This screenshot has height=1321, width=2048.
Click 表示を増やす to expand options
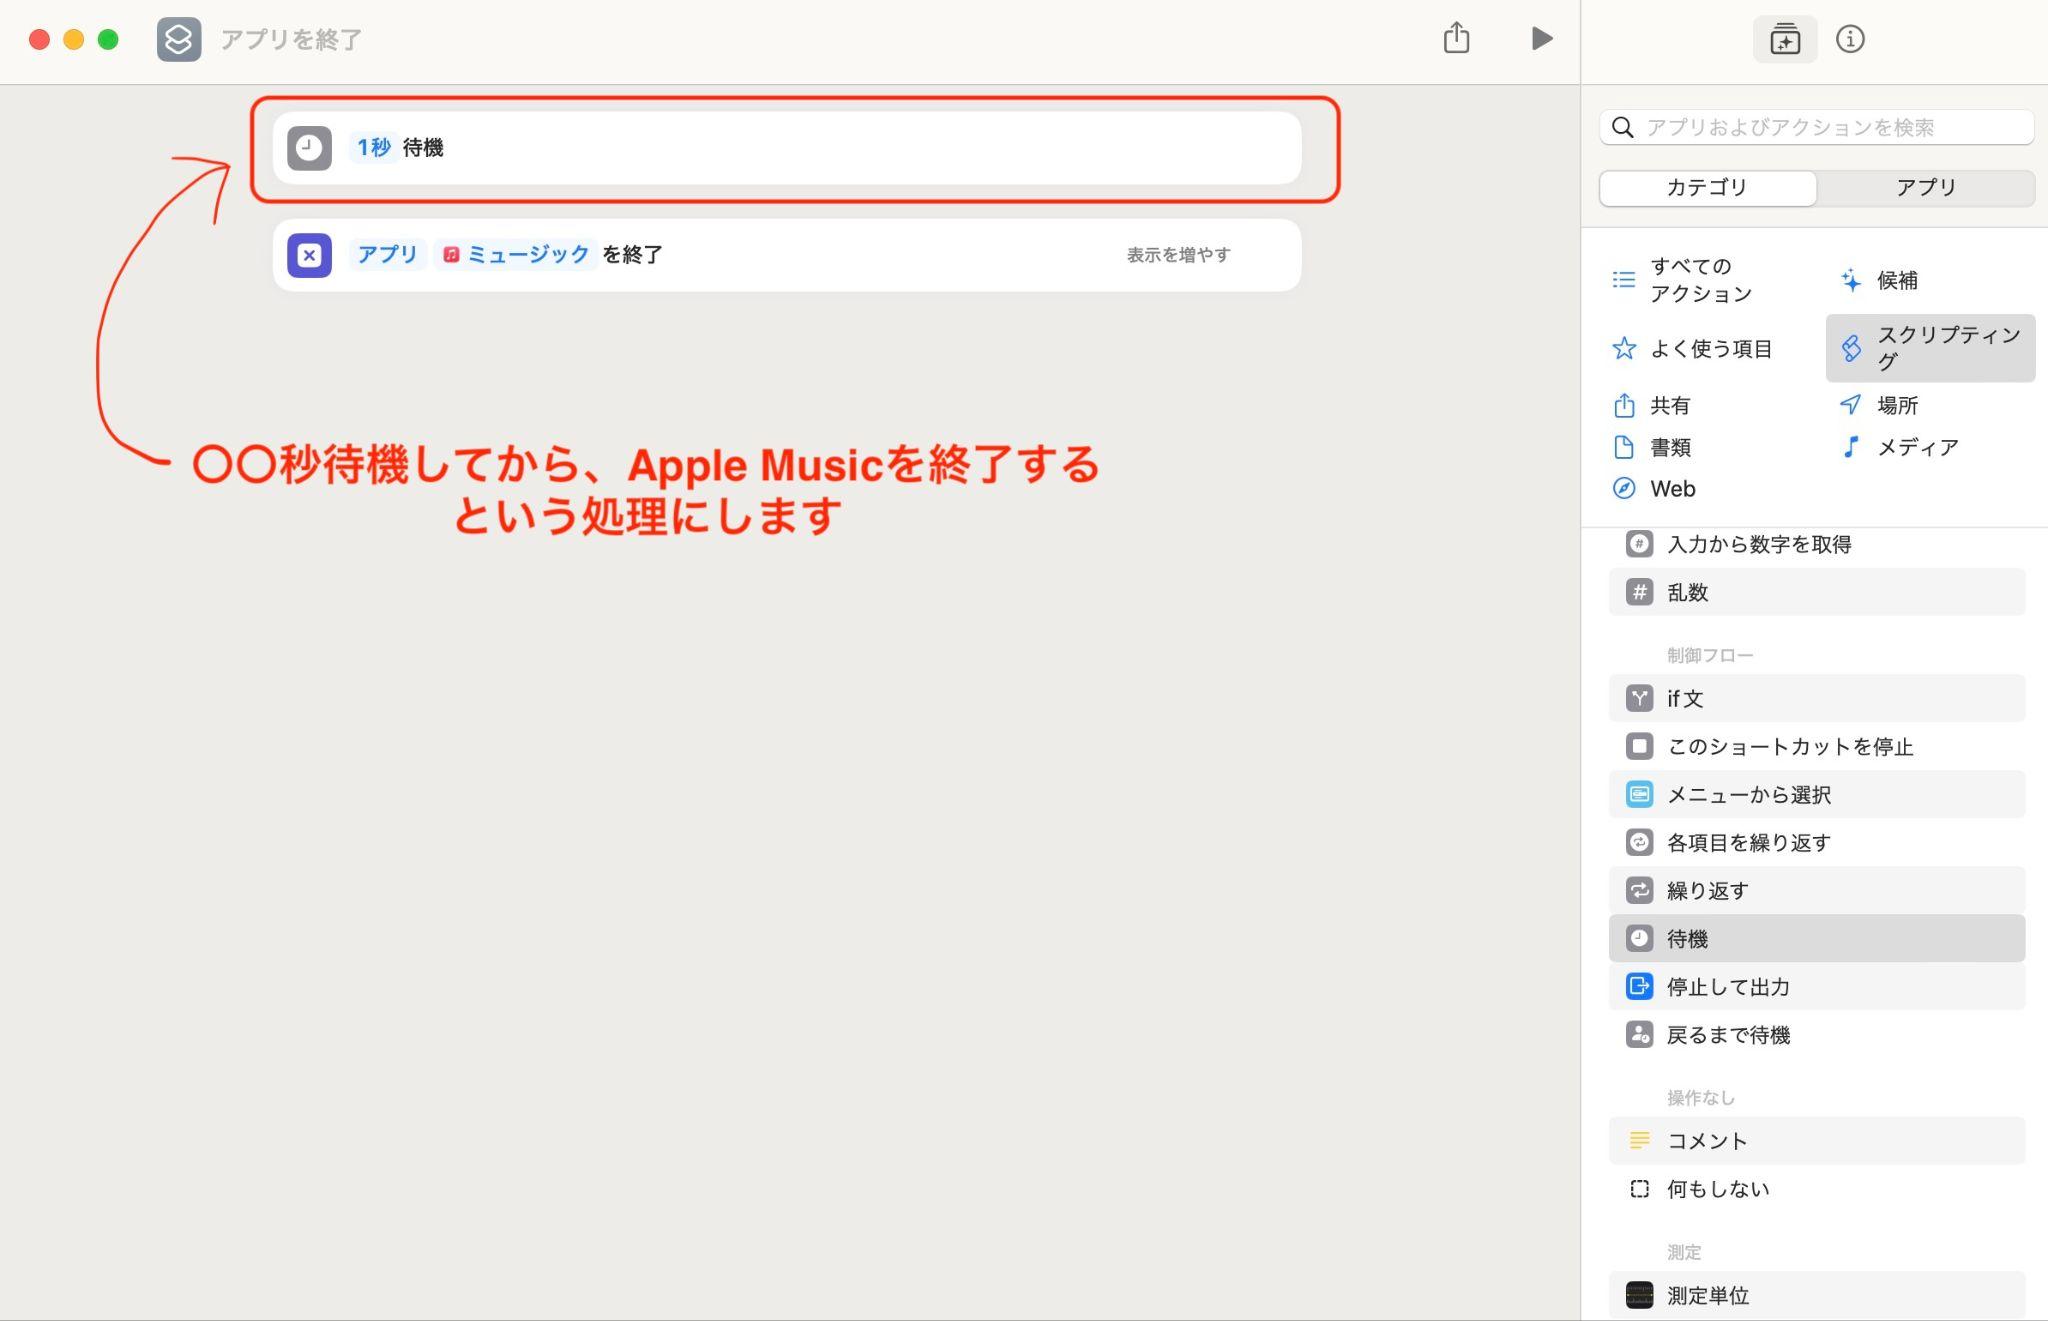[1179, 255]
